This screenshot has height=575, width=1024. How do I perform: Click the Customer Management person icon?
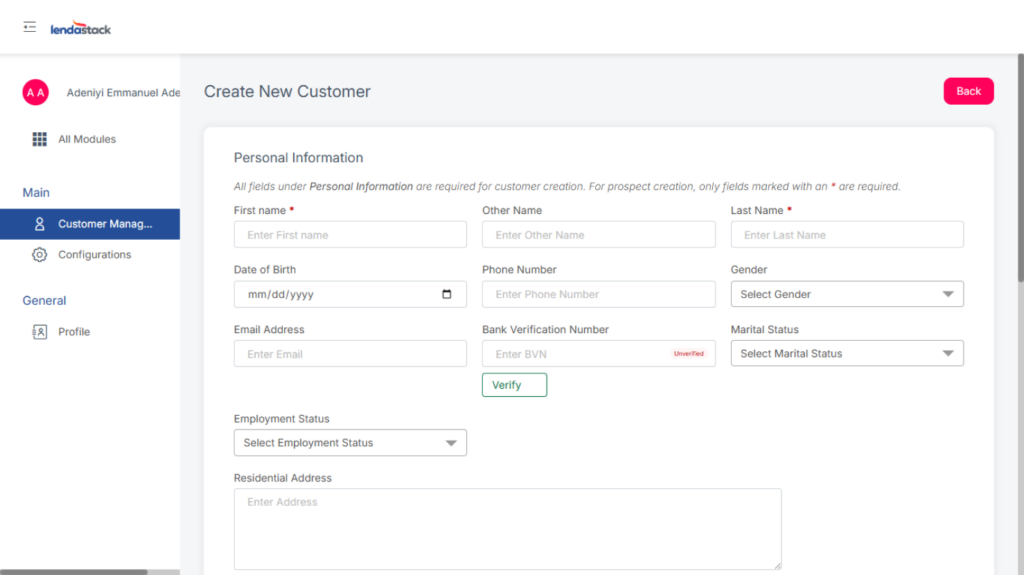(40, 224)
